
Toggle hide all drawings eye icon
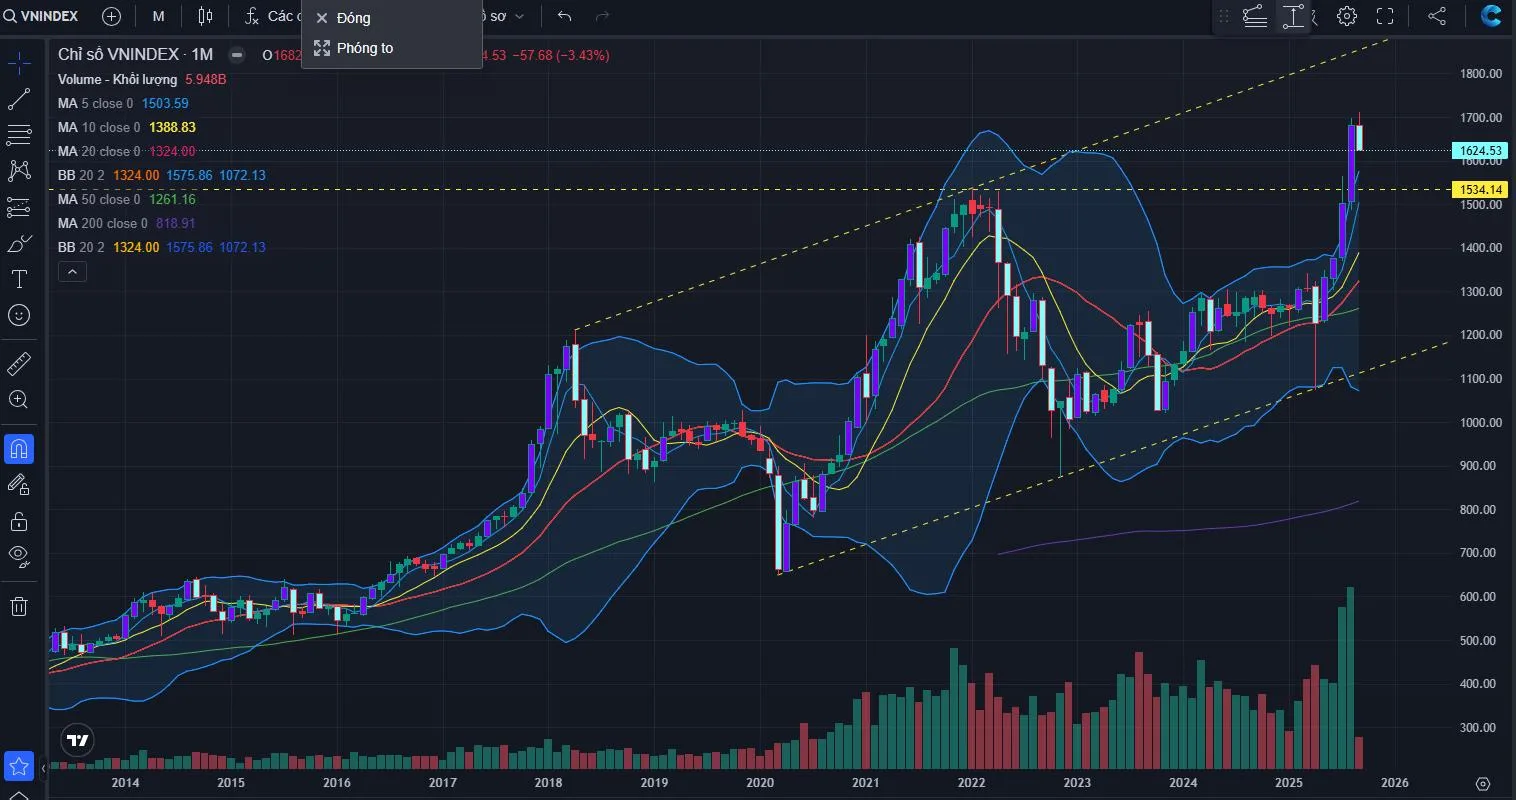(x=19, y=557)
